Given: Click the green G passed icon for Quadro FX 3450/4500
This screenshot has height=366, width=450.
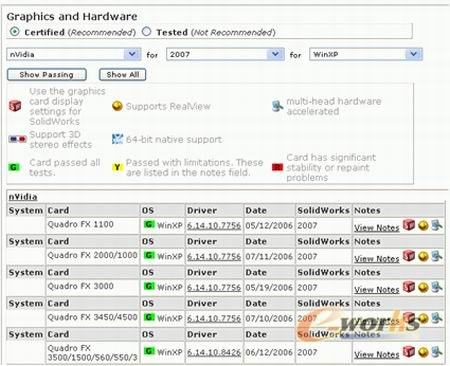Looking at the screenshot, I should coord(149,317).
